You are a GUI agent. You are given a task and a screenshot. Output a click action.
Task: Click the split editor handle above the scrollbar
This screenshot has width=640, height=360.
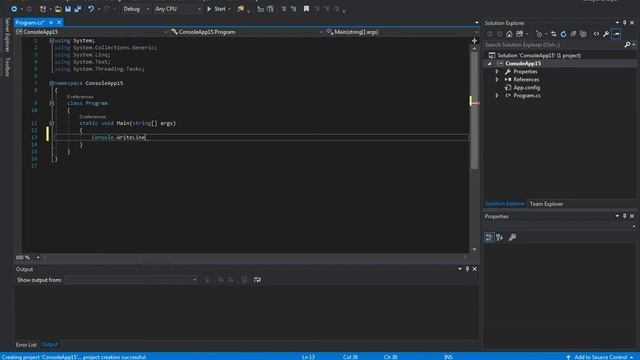click(474, 40)
